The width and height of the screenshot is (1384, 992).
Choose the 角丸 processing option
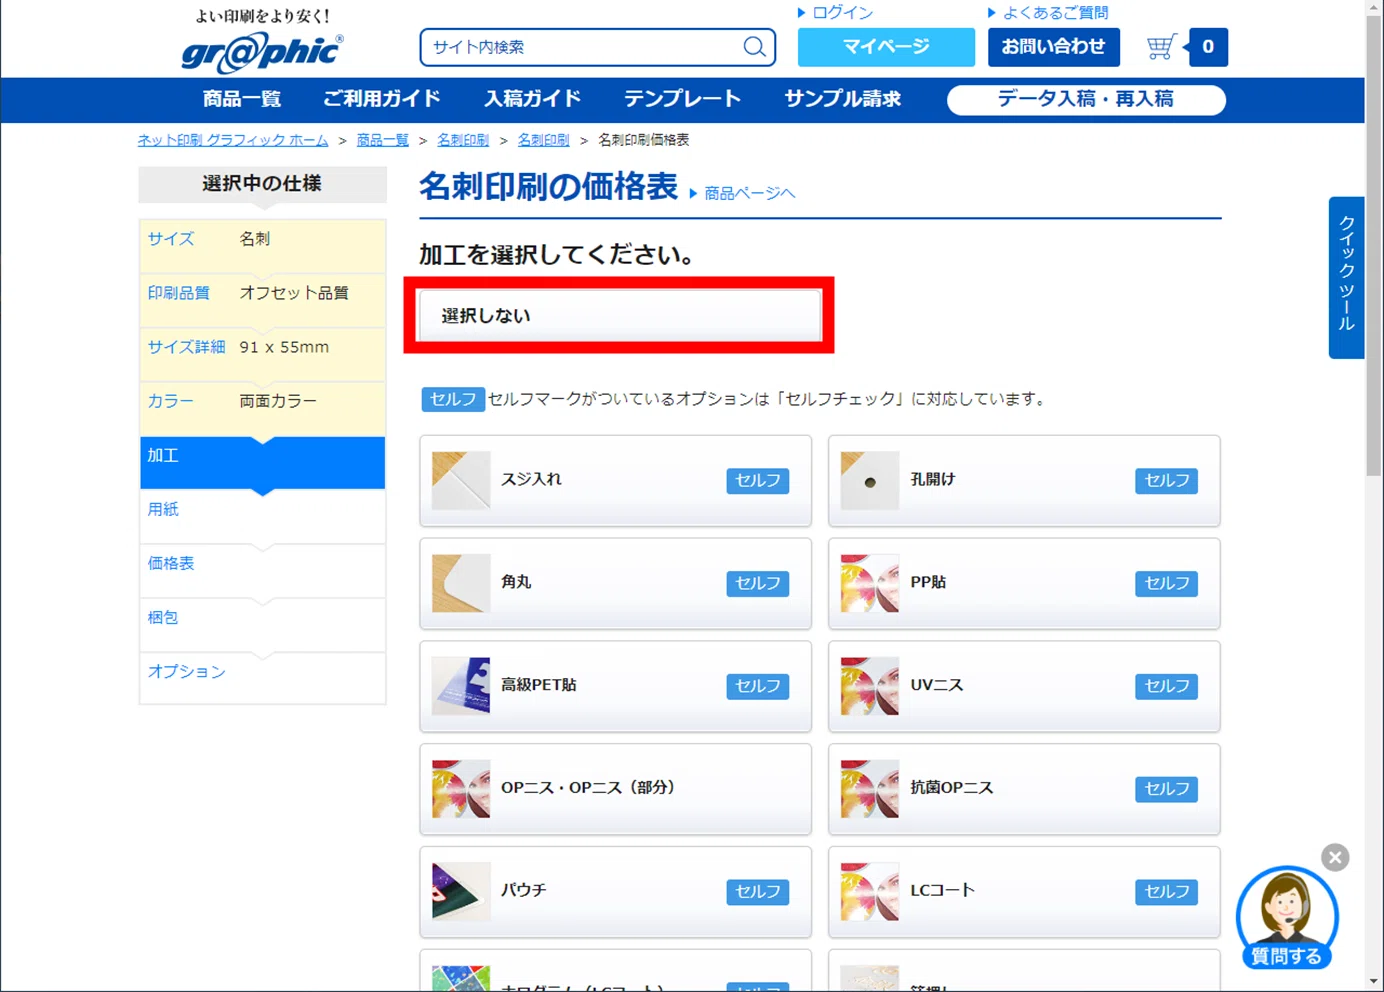tap(615, 583)
